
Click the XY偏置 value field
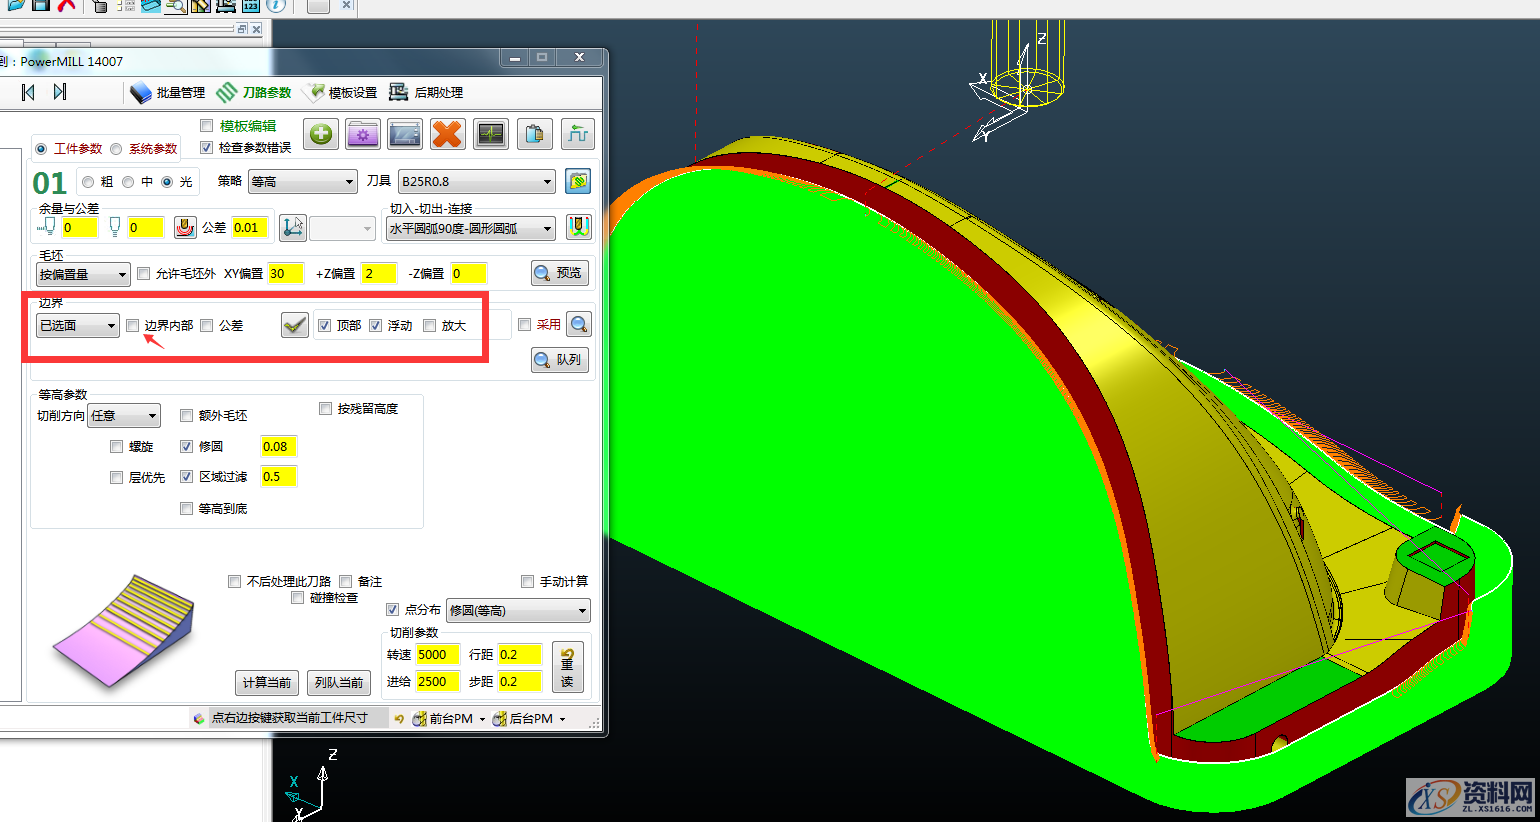285,274
